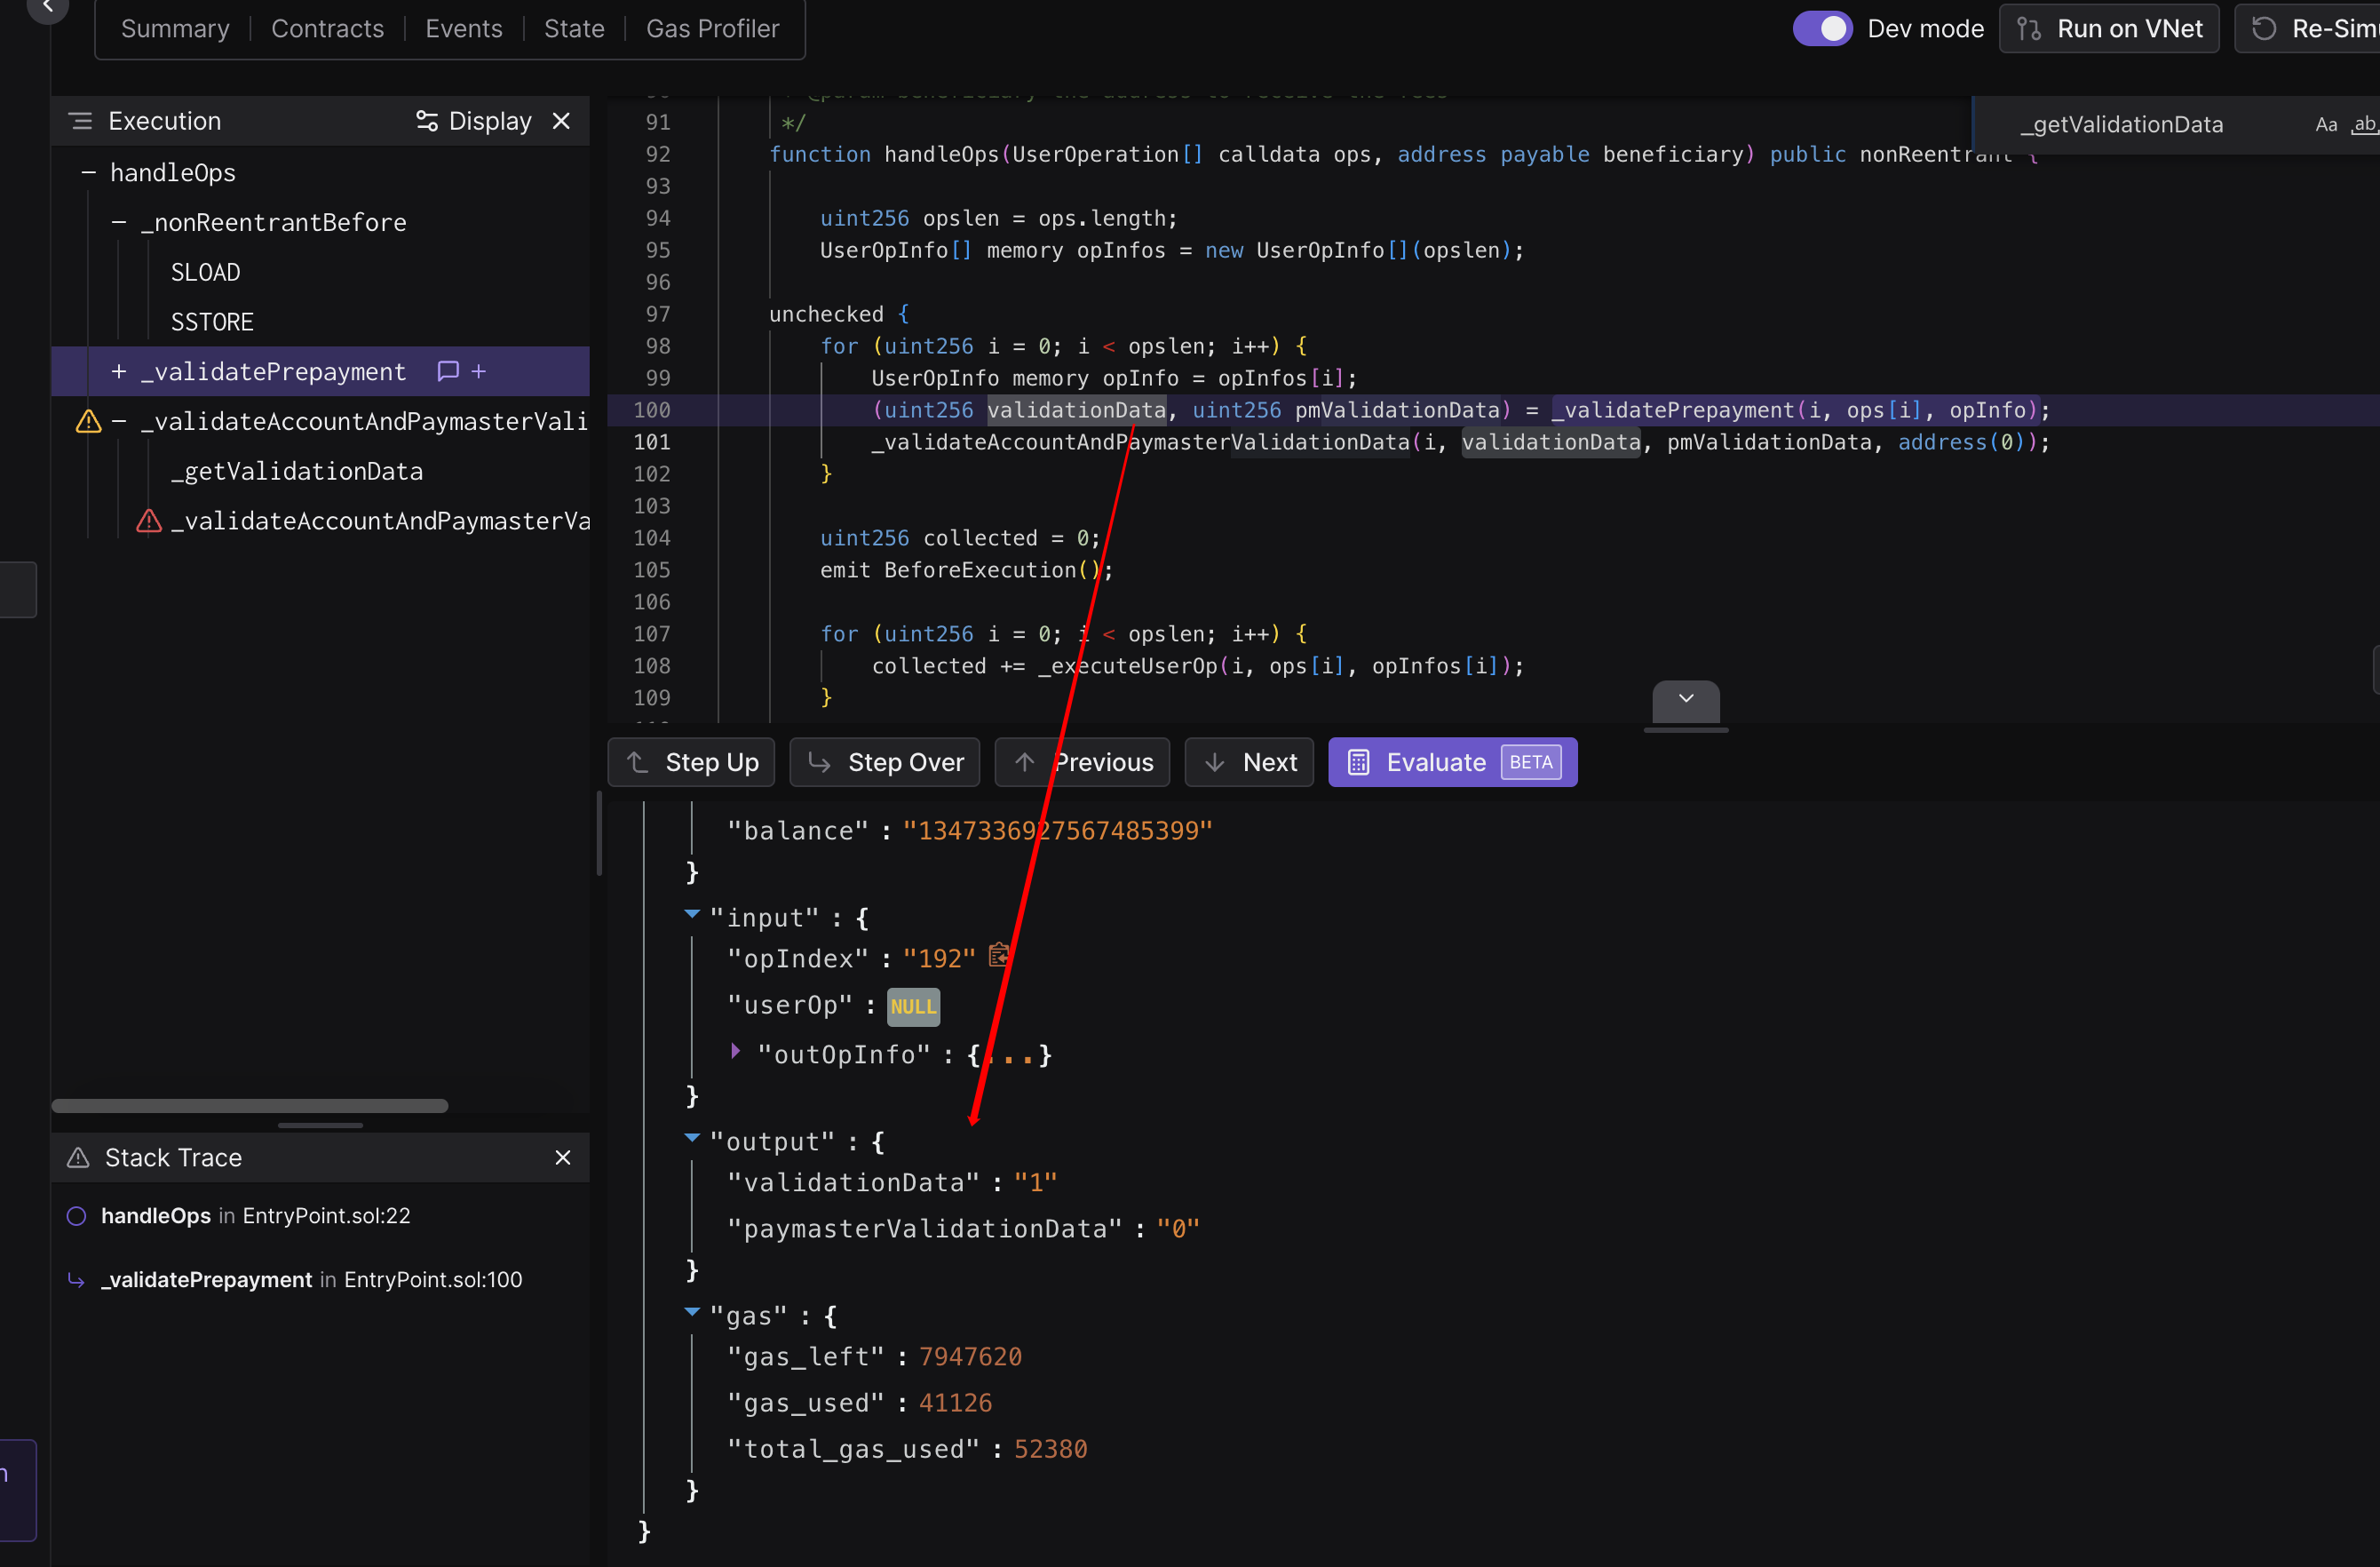Viewport: 2380px width, 1567px height.
Task: Click the gas_left value 7947620
Action: click(x=970, y=1357)
